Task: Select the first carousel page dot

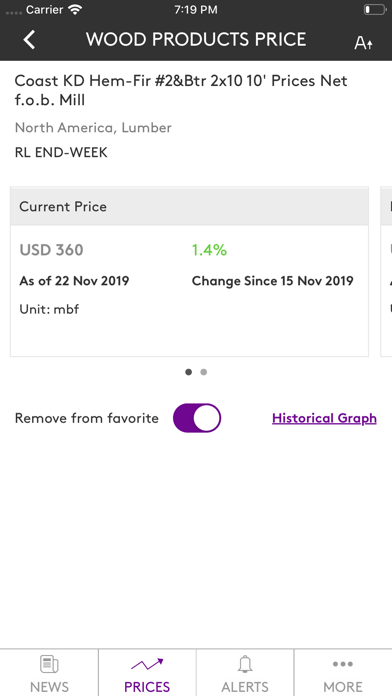Action: point(189,372)
